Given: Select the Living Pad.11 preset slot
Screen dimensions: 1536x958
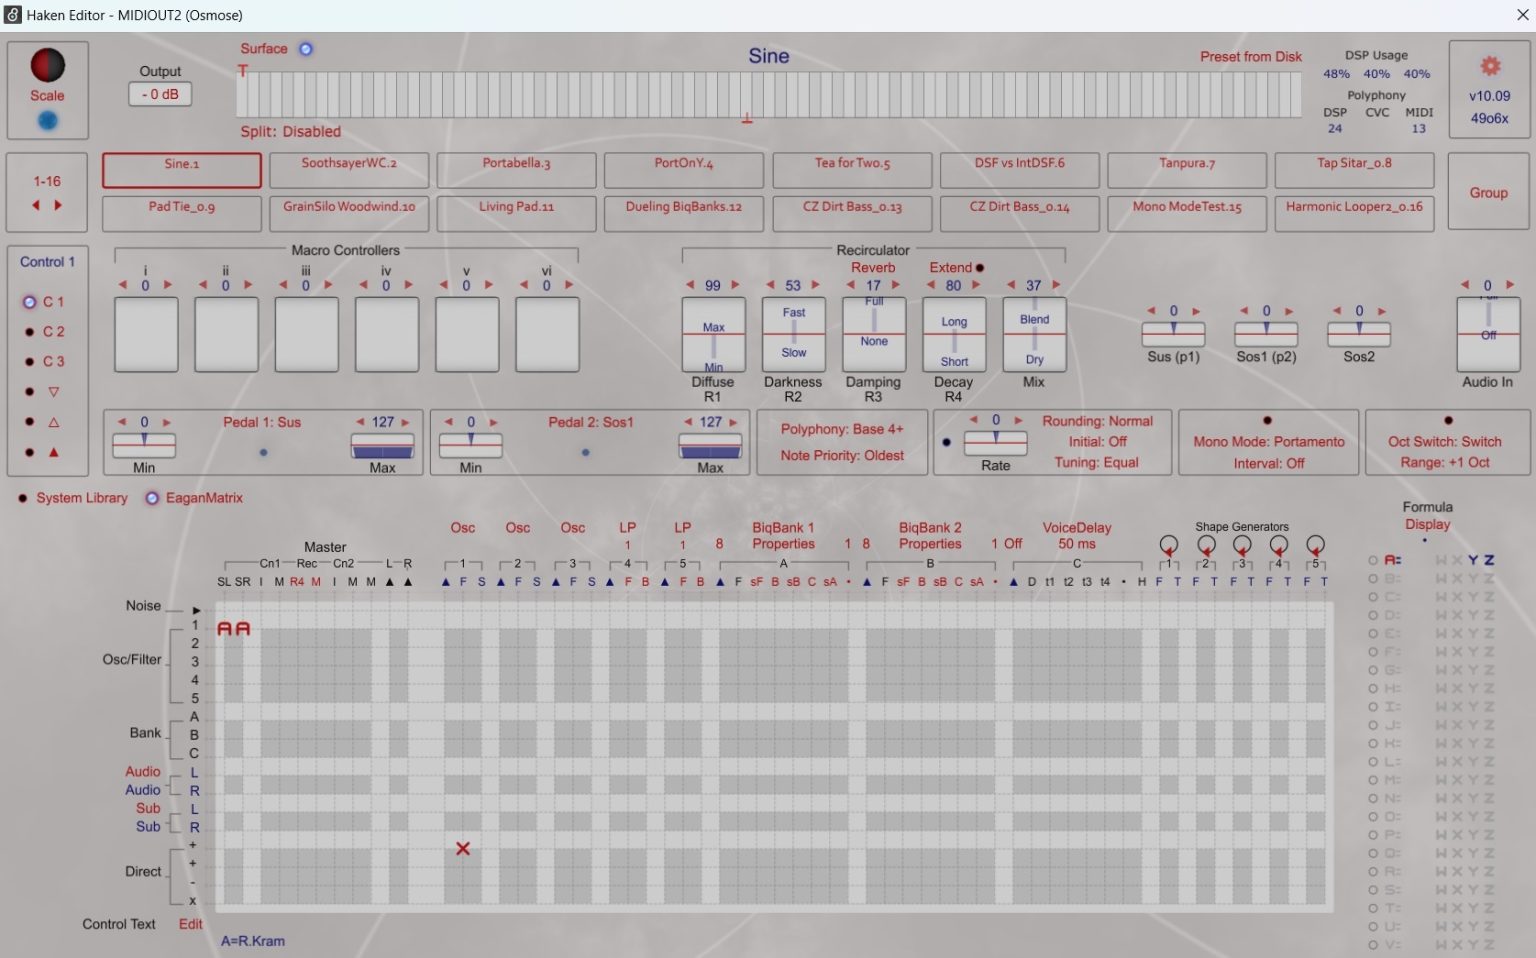Looking at the screenshot, I should pos(516,213).
